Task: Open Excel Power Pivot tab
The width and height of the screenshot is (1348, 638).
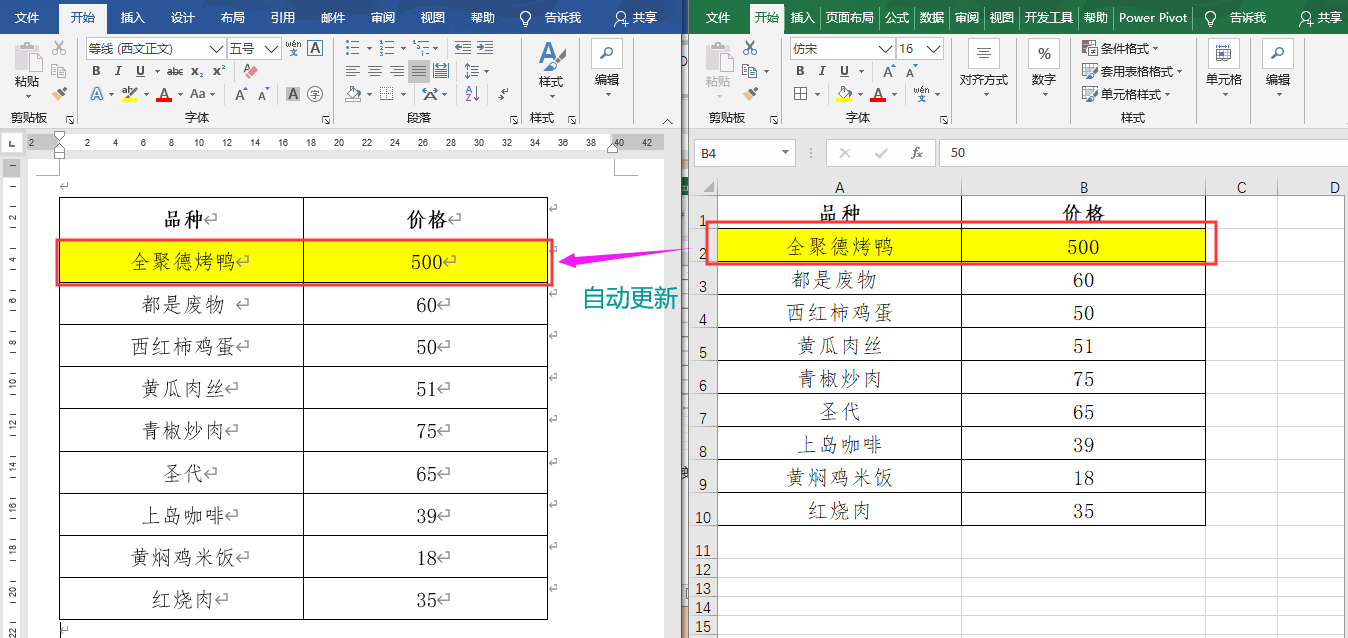Action: pos(1153,18)
